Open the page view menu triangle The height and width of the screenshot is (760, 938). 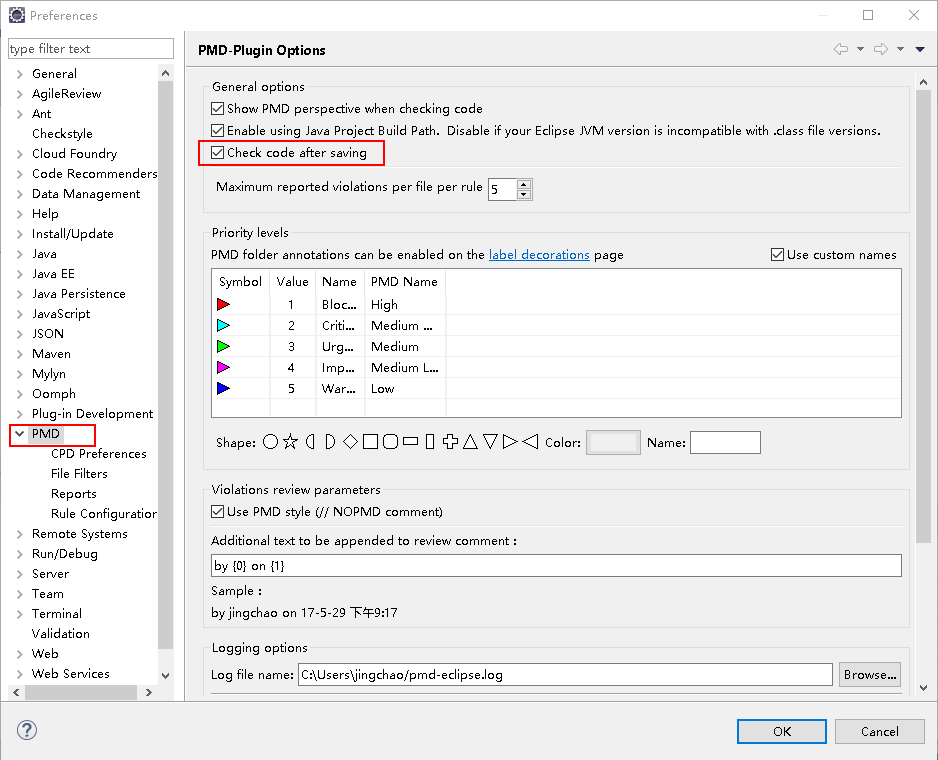pos(920,49)
